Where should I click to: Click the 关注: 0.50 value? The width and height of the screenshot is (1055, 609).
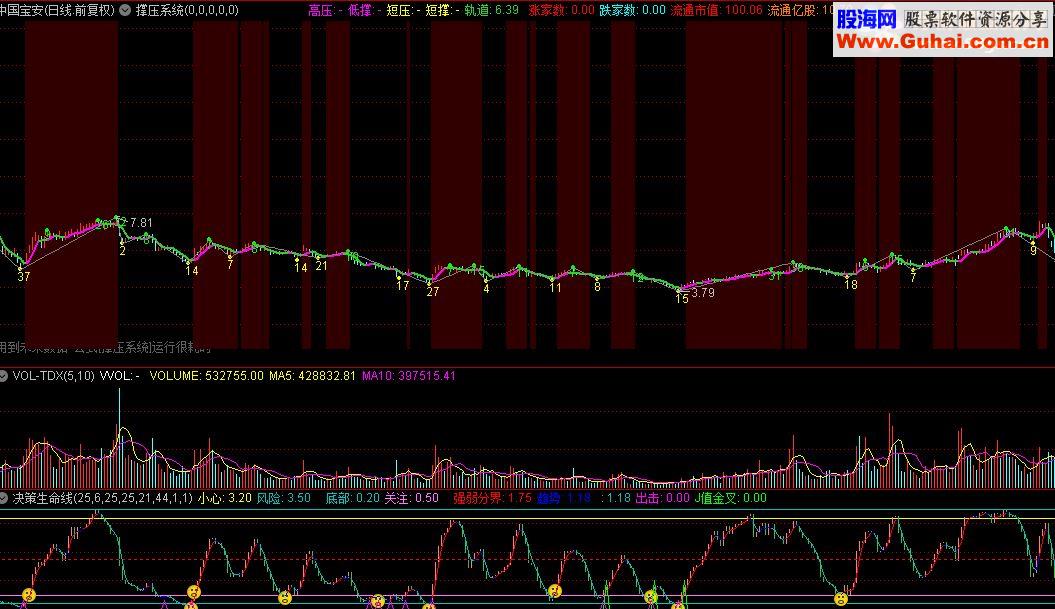pos(411,499)
